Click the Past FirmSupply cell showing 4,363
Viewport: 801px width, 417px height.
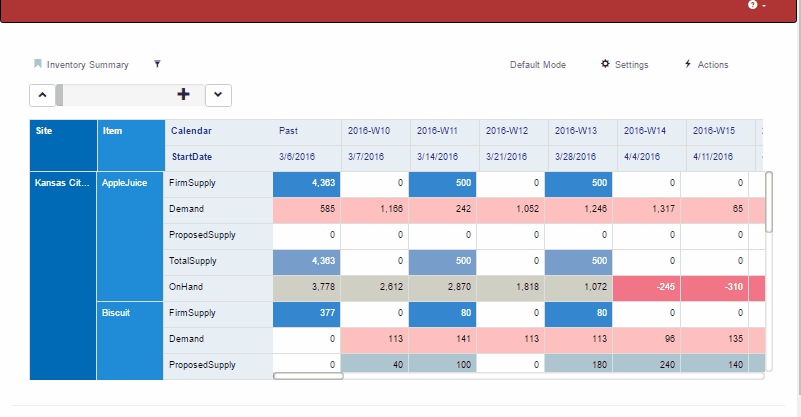pyautogui.click(x=307, y=183)
